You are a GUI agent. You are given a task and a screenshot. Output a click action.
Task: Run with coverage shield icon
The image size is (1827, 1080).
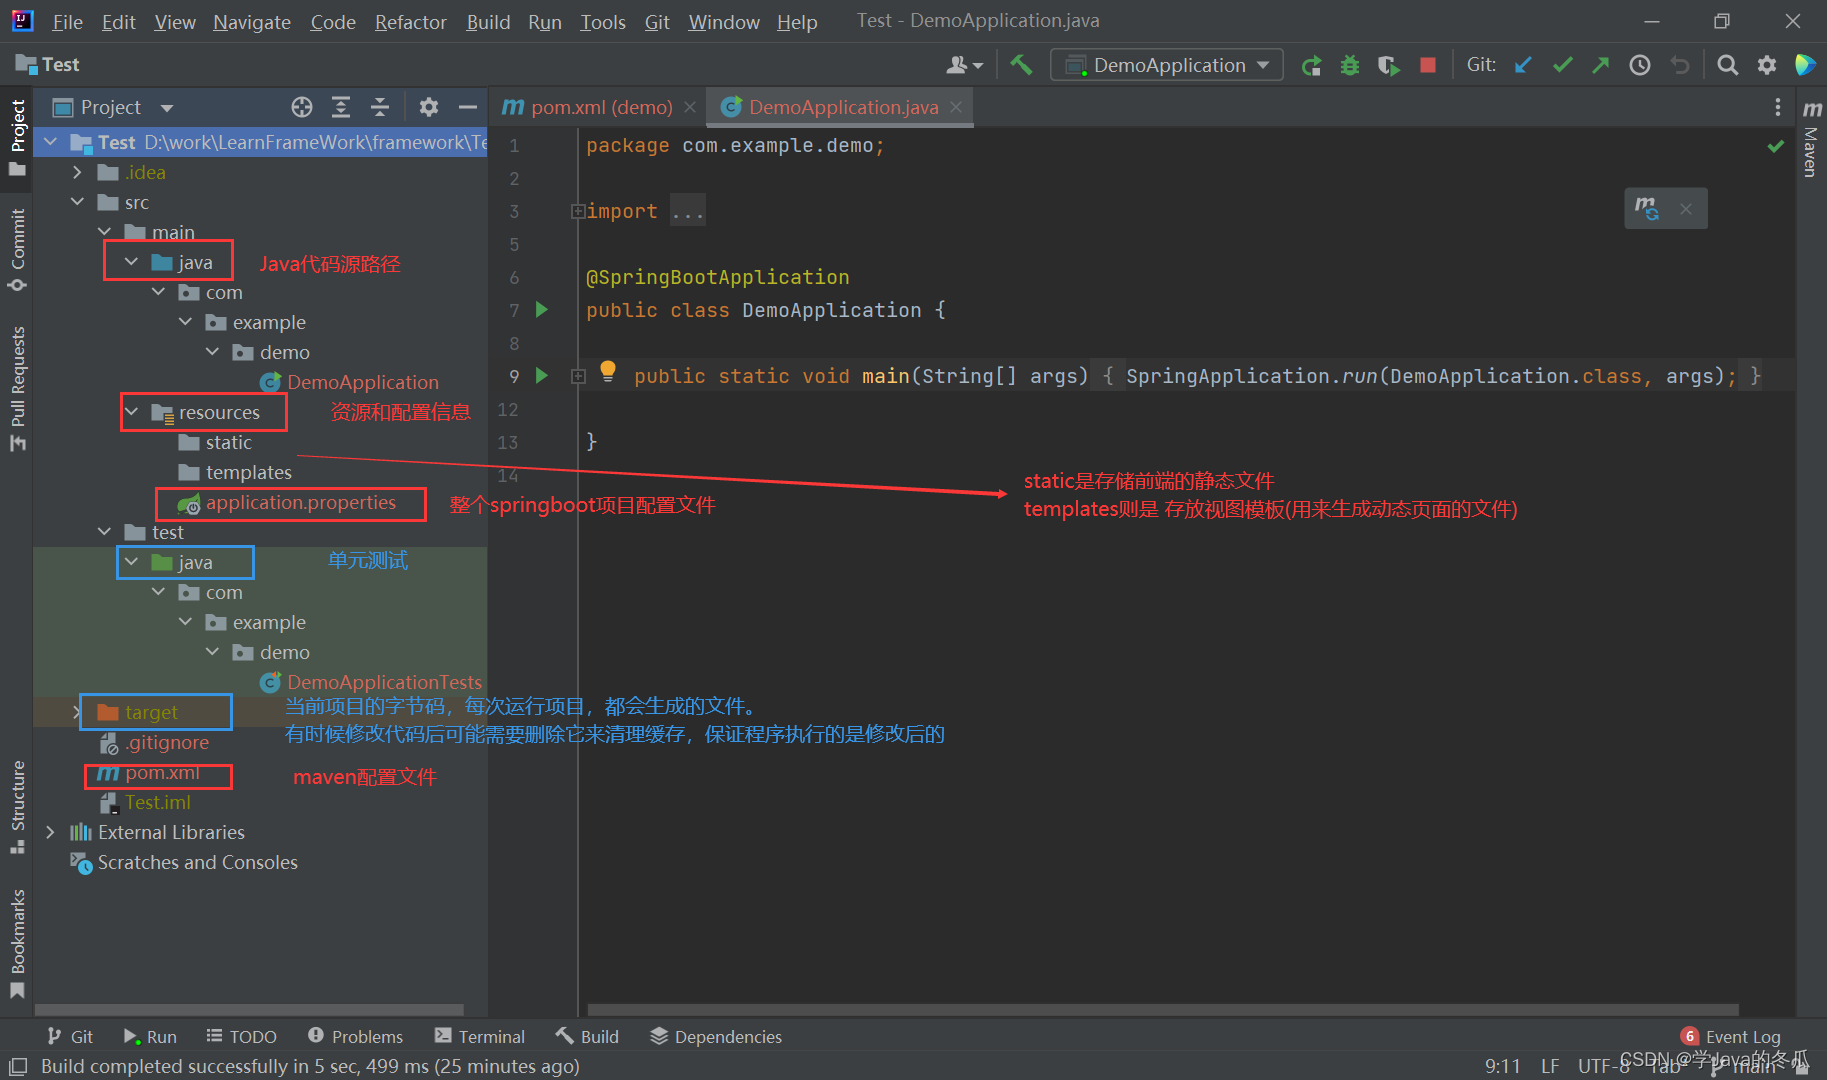pos(1388,65)
